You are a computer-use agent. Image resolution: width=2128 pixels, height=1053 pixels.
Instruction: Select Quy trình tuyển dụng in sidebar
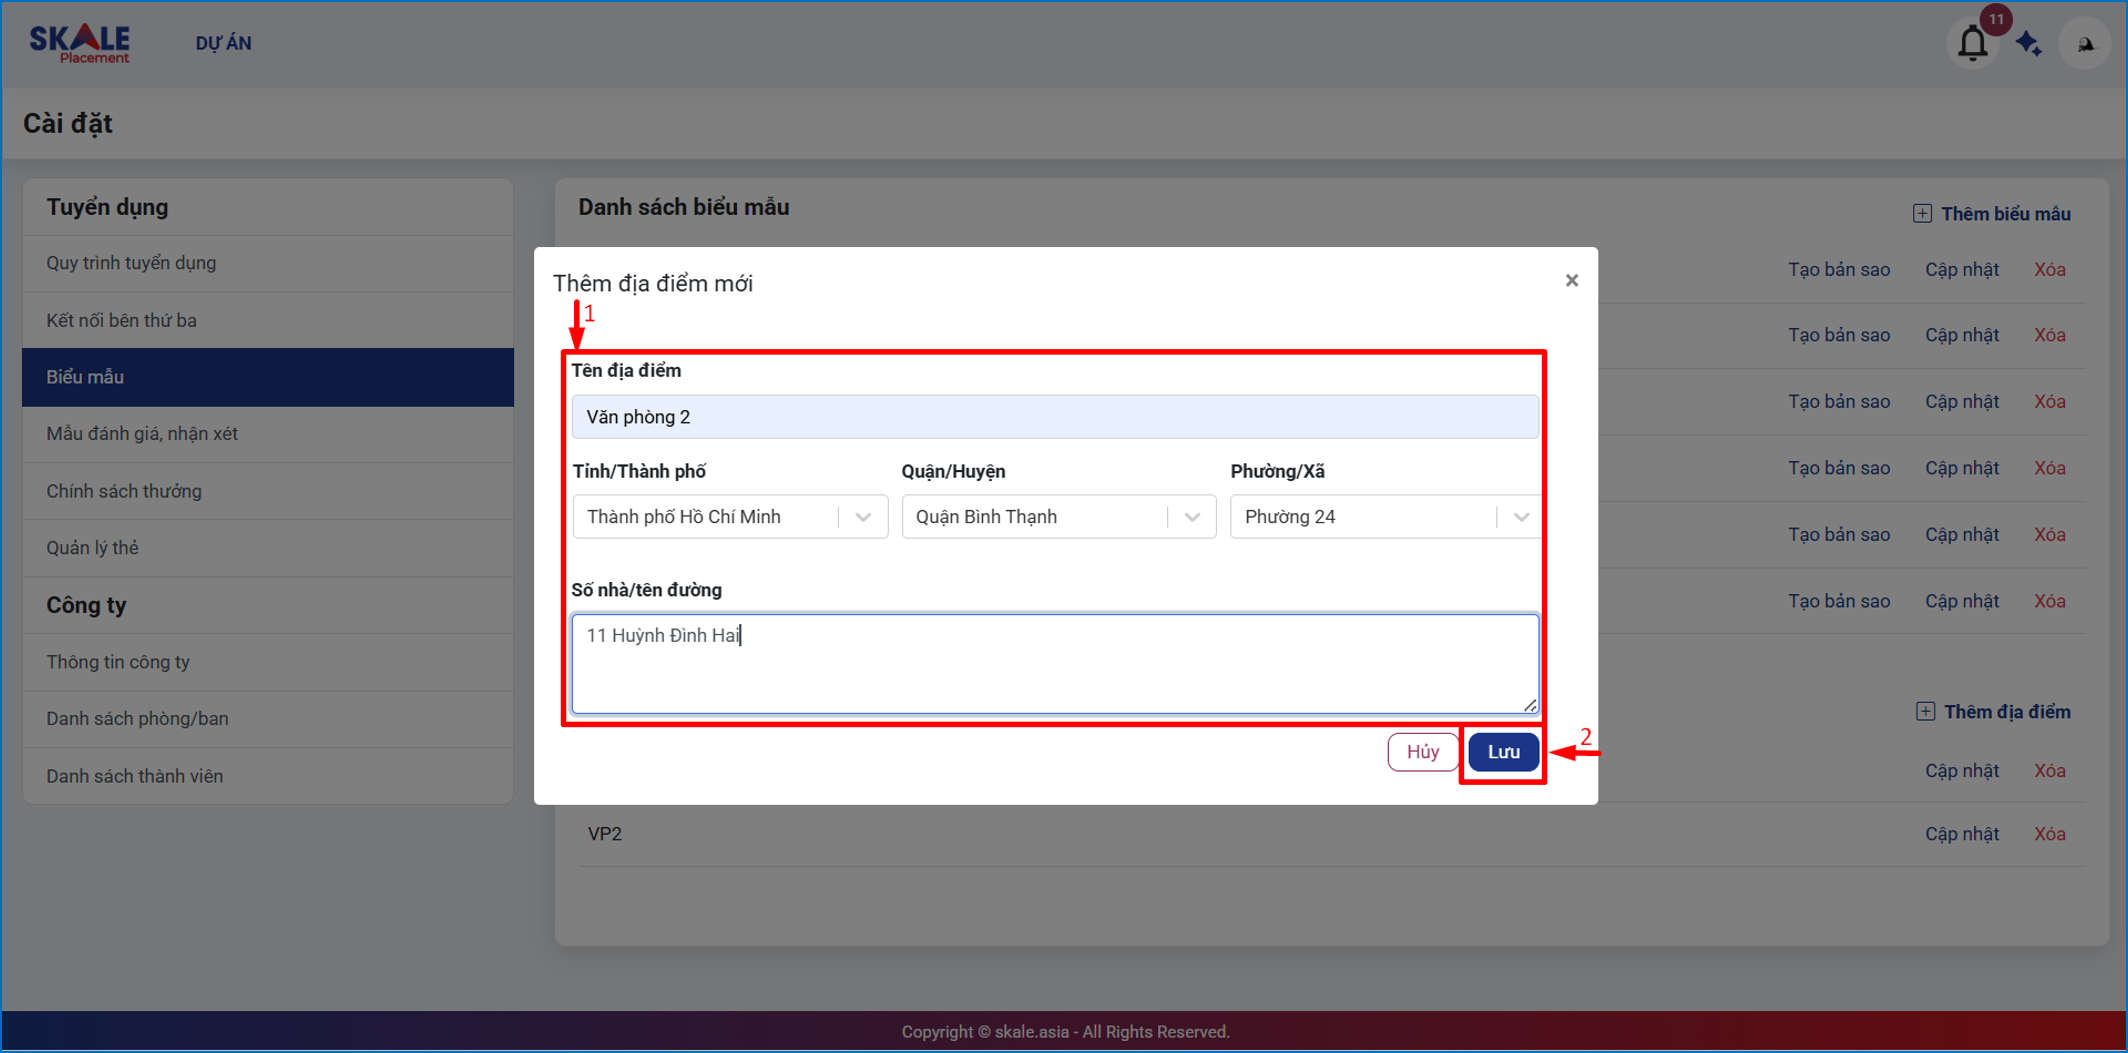click(131, 263)
